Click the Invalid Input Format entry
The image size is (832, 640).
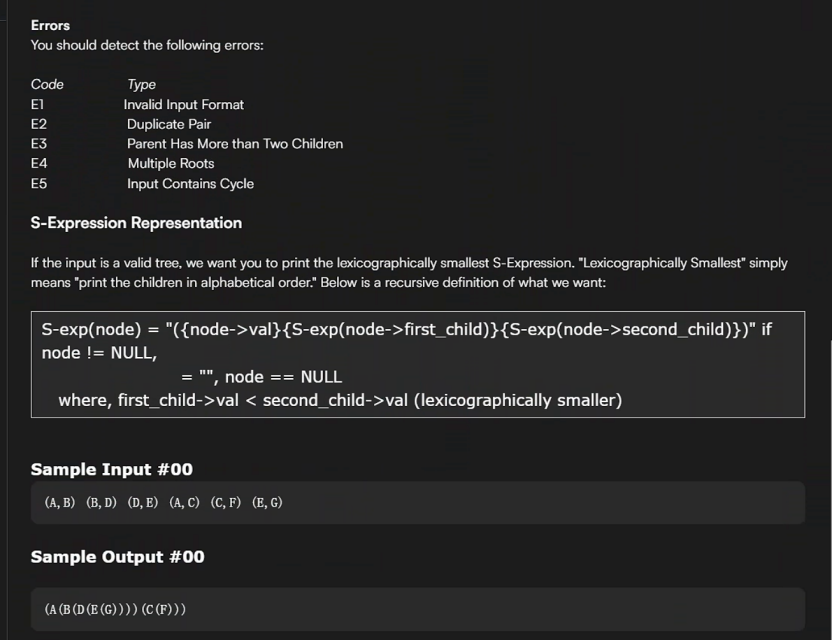184,104
